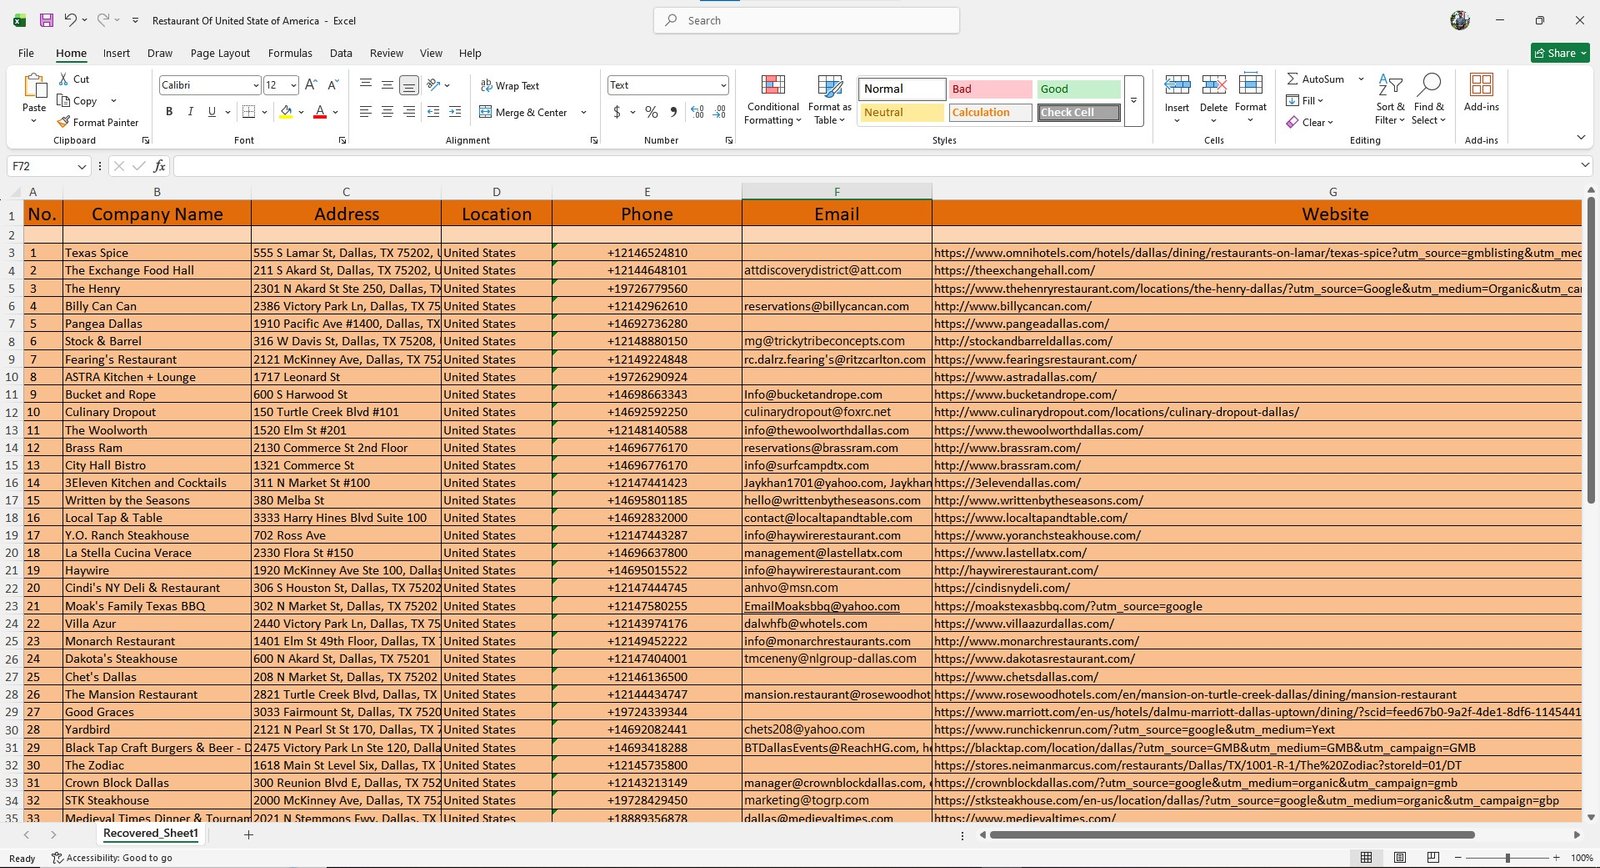Open the Data ribbon tab
The height and width of the screenshot is (868, 1600).
pyautogui.click(x=341, y=53)
